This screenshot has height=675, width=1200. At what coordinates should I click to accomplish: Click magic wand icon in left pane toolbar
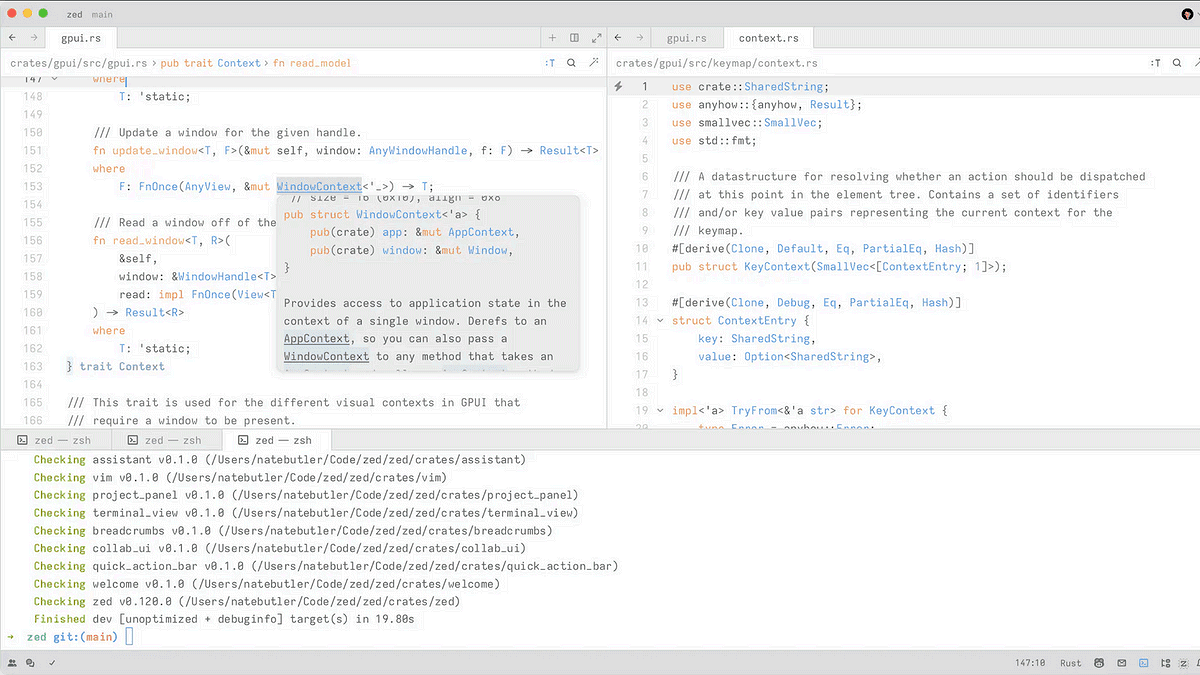(x=594, y=63)
